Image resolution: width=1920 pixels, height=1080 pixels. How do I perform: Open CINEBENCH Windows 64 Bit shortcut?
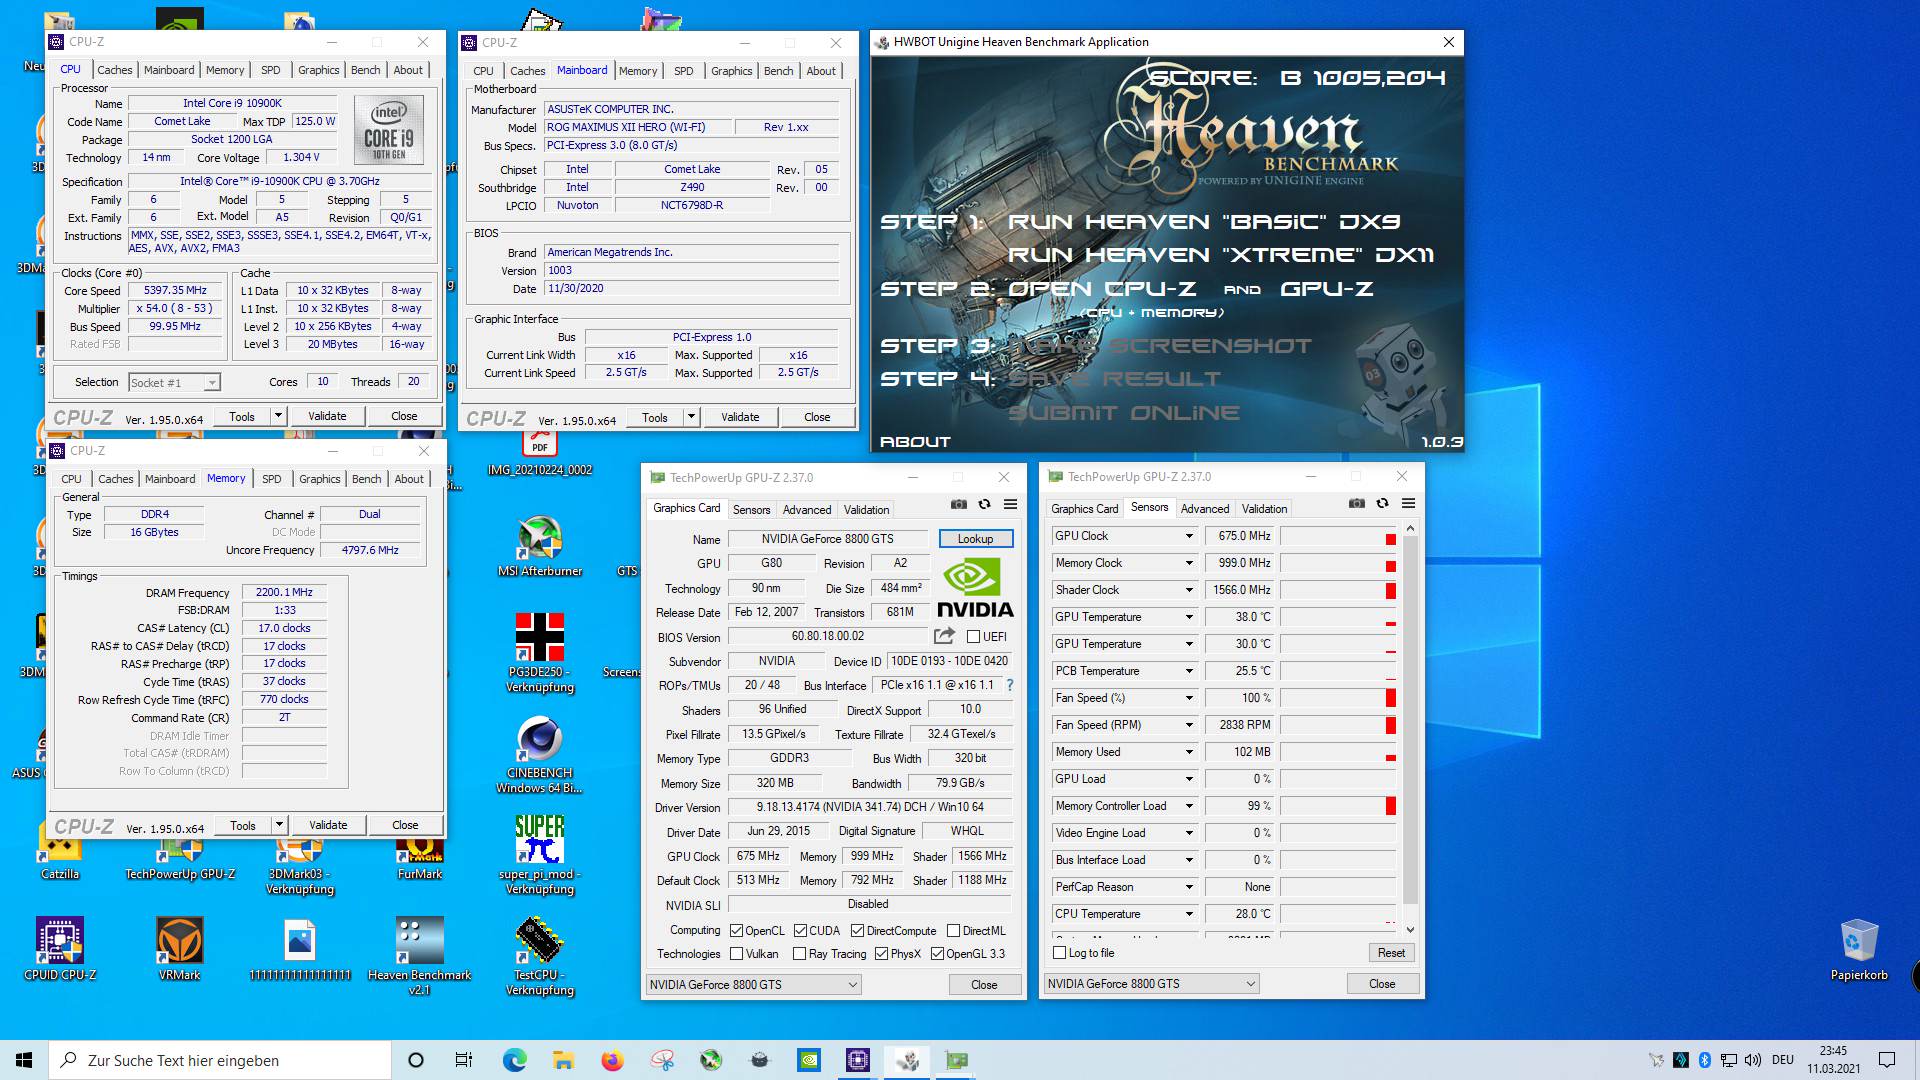(x=540, y=755)
